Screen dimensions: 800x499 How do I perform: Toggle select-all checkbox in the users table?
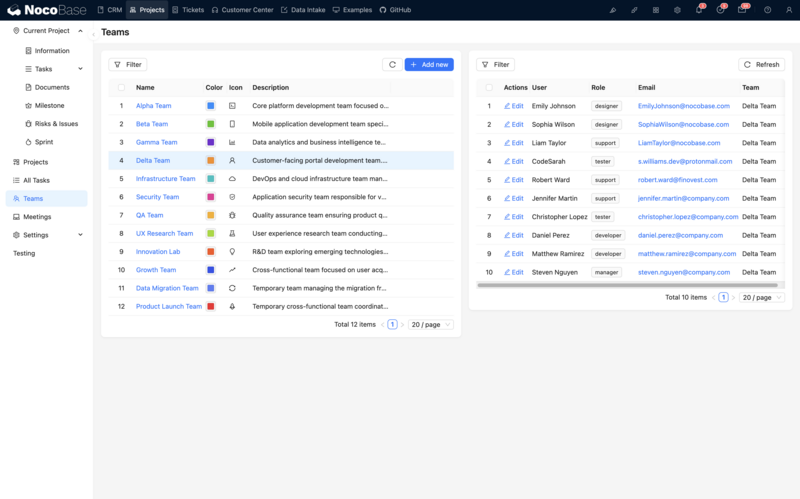[x=489, y=88]
